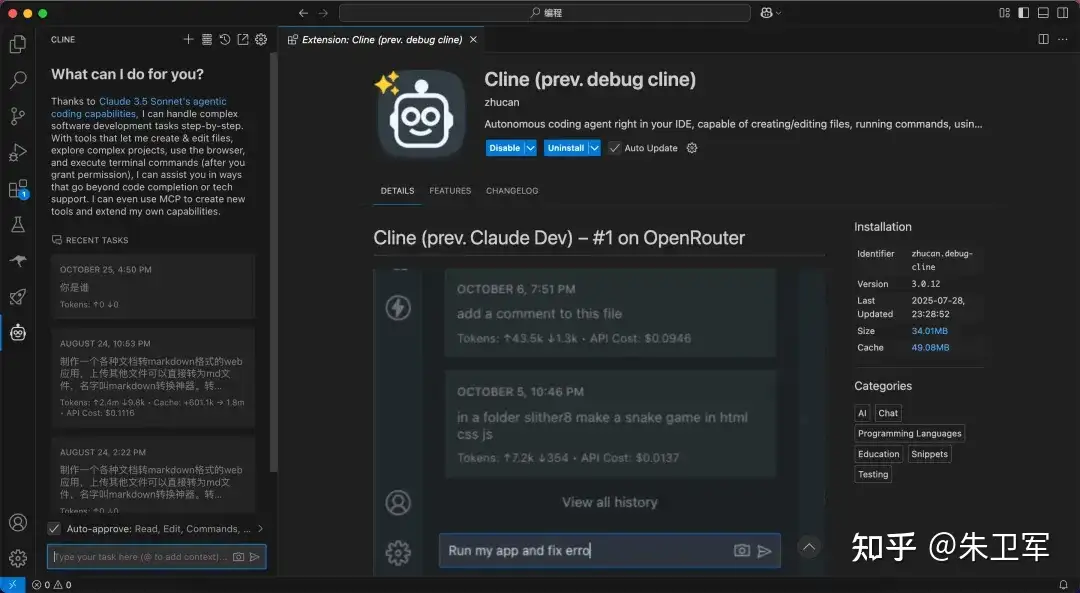Image resolution: width=1080 pixels, height=593 pixels.
Task: Toggle secondary side bar layout icon
Action: pos(1063,12)
